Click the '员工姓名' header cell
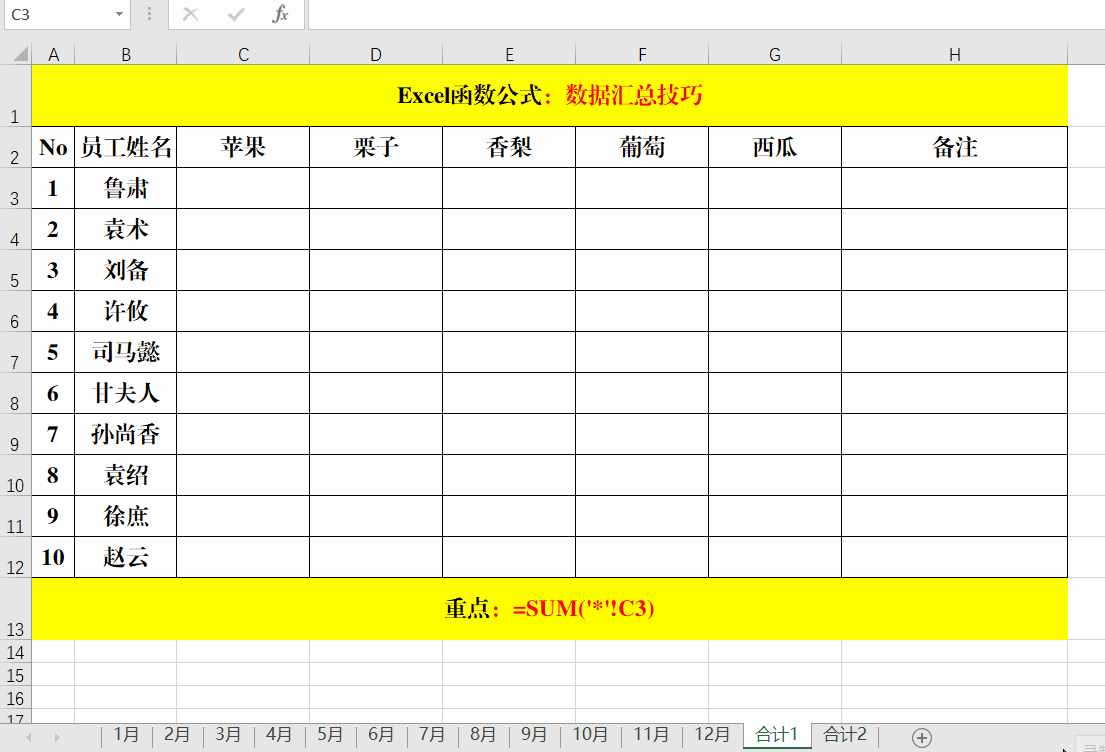The height and width of the screenshot is (752, 1105). (x=125, y=147)
